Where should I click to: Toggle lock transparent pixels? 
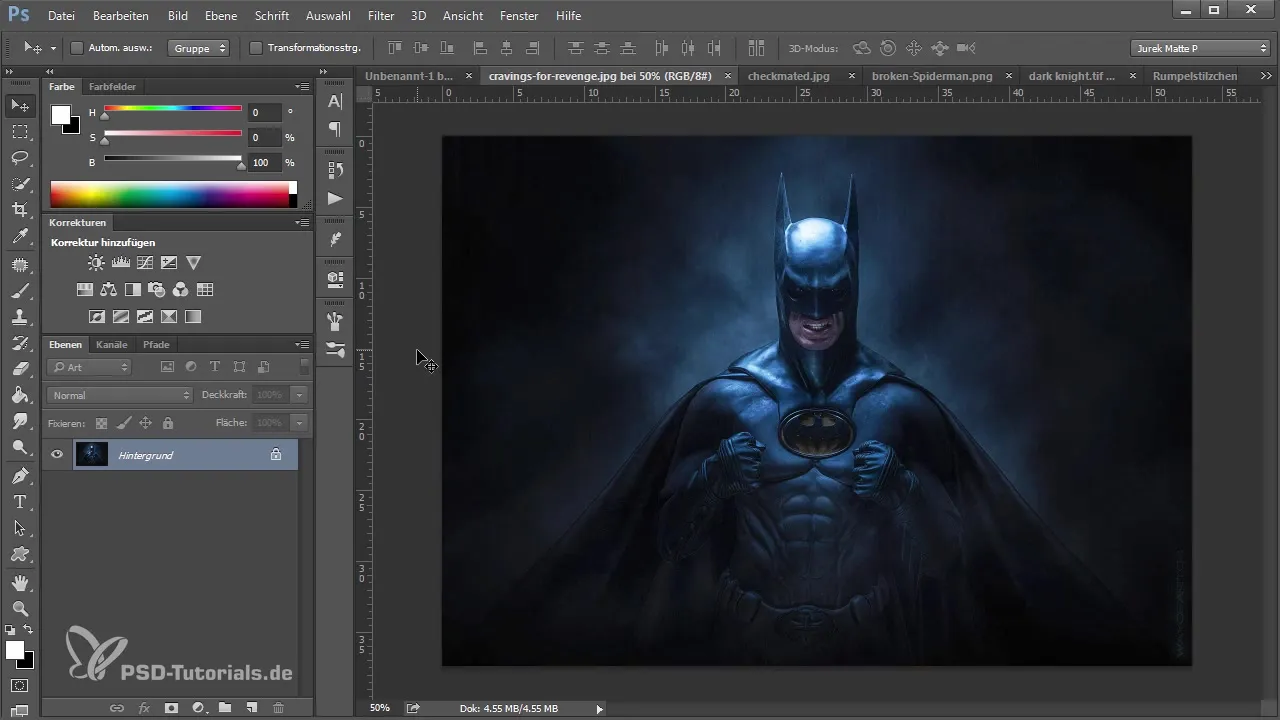click(101, 423)
